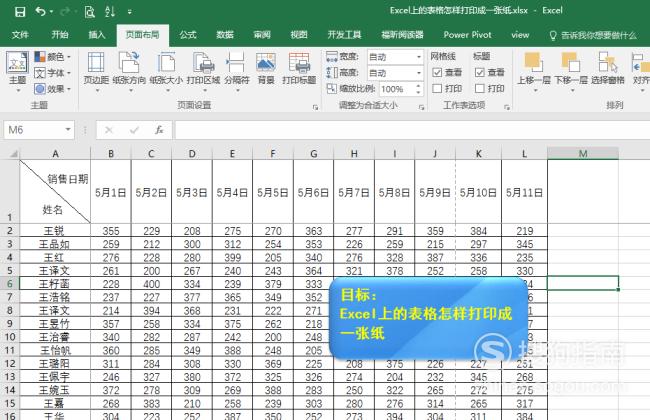The width and height of the screenshot is (650, 420).
Task: Click the Select All corner triangle
Action: 13,154
